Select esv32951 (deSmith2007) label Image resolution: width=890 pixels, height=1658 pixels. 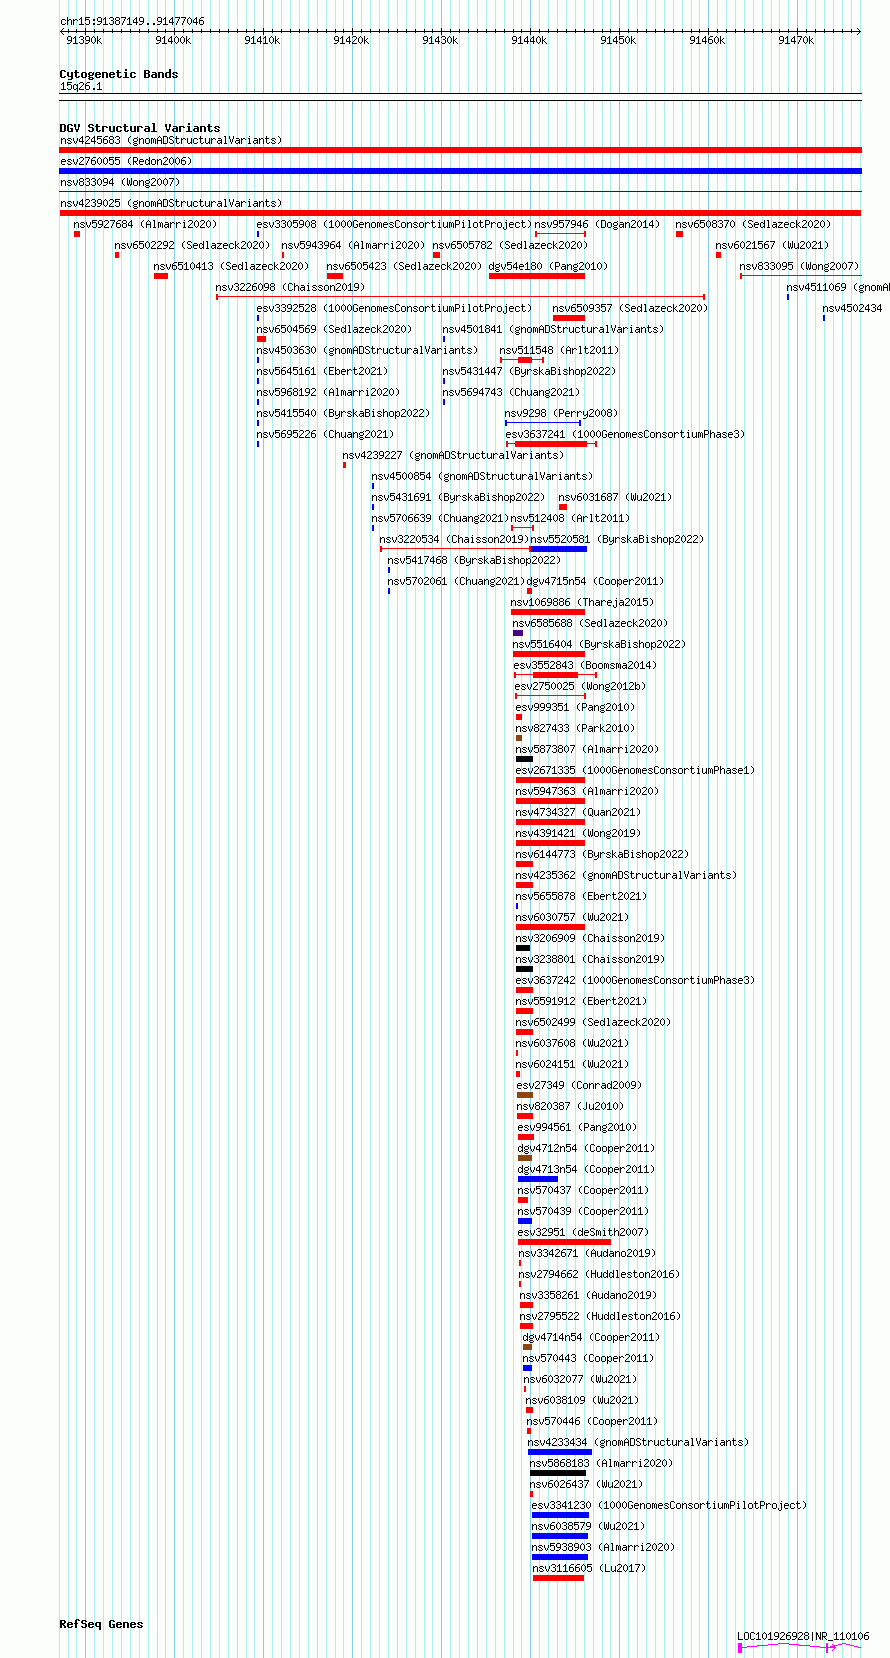[x=583, y=1232]
